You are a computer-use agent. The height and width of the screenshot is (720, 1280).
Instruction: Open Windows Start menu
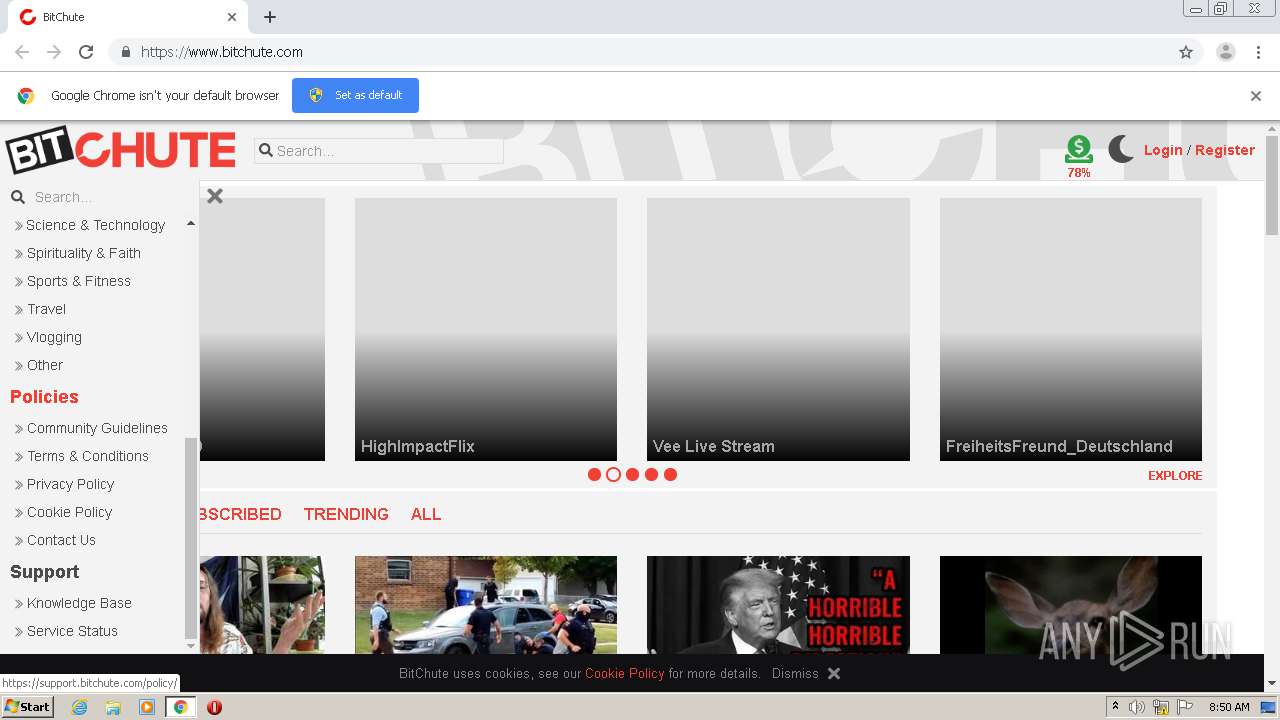tap(27, 707)
